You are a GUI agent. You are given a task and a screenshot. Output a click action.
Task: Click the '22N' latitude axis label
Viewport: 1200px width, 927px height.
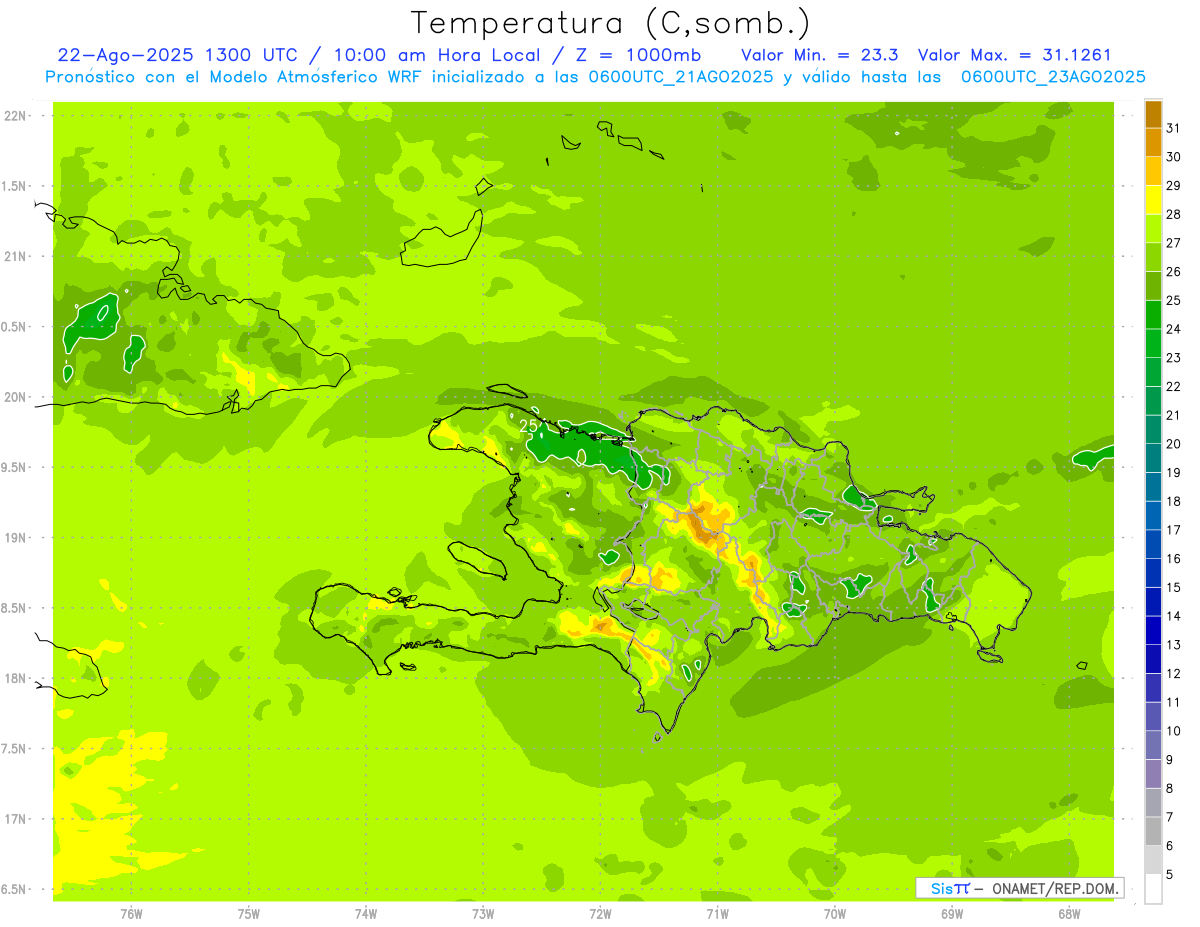(14, 116)
